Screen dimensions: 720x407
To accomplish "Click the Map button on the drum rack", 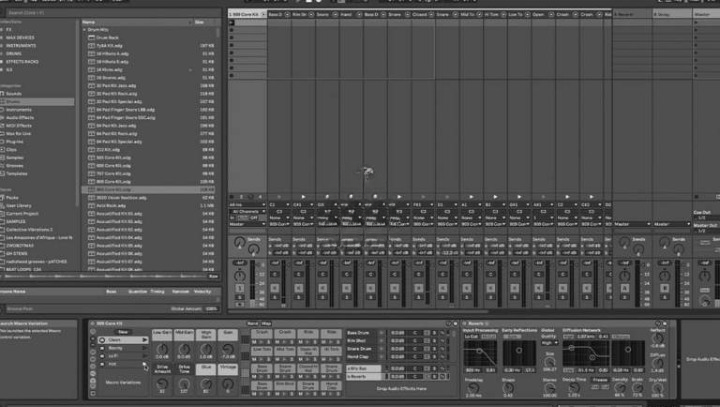I will [x=266, y=324].
